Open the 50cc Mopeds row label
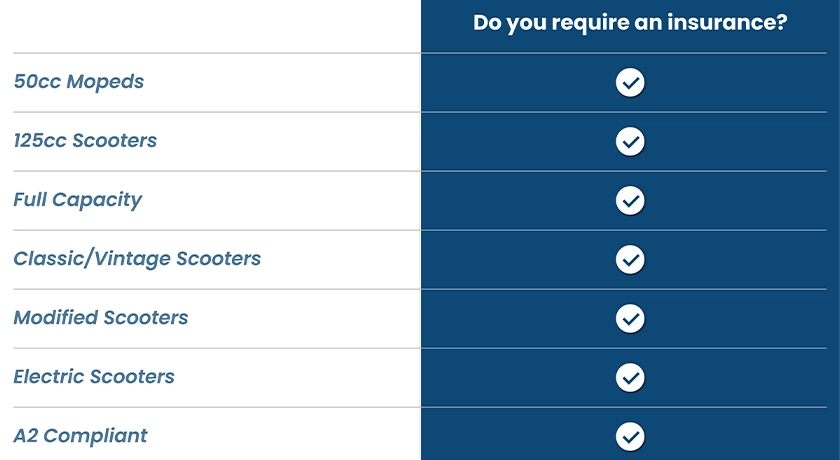The image size is (840, 460). (79, 82)
